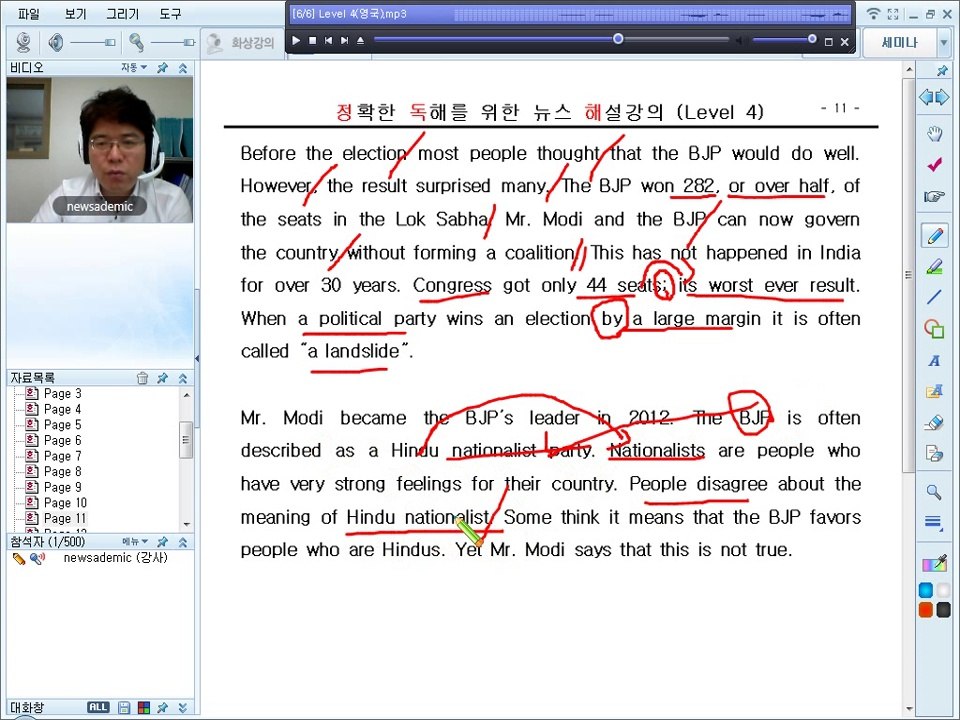Select the text A tool

pyautogui.click(x=934, y=361)
